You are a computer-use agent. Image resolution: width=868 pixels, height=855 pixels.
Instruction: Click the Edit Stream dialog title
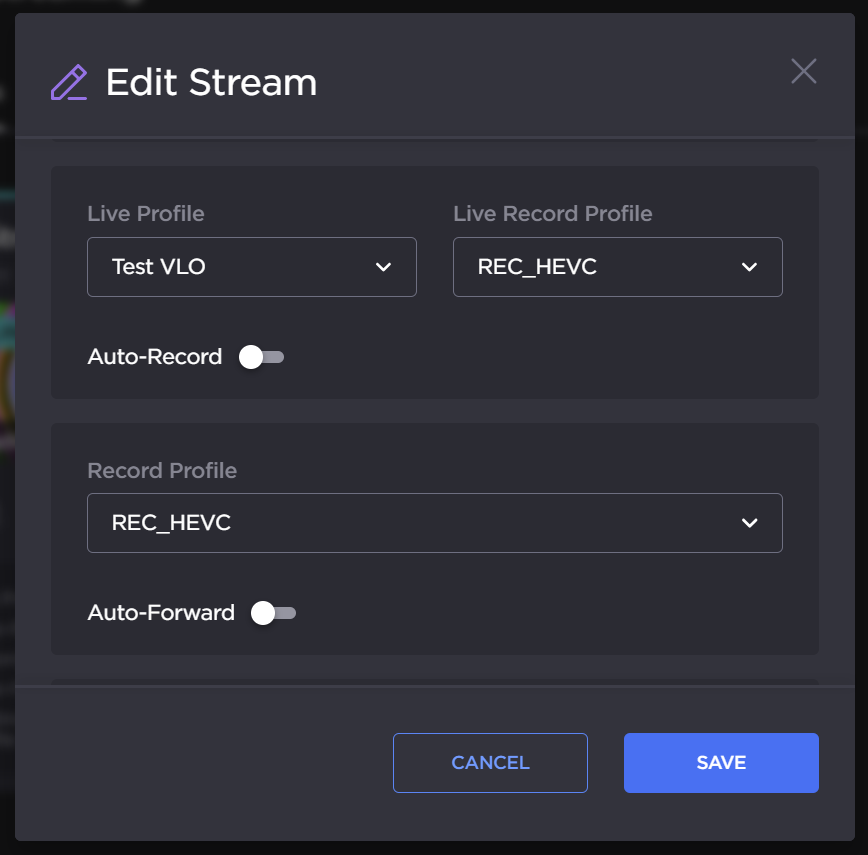[x=211, y=83]
